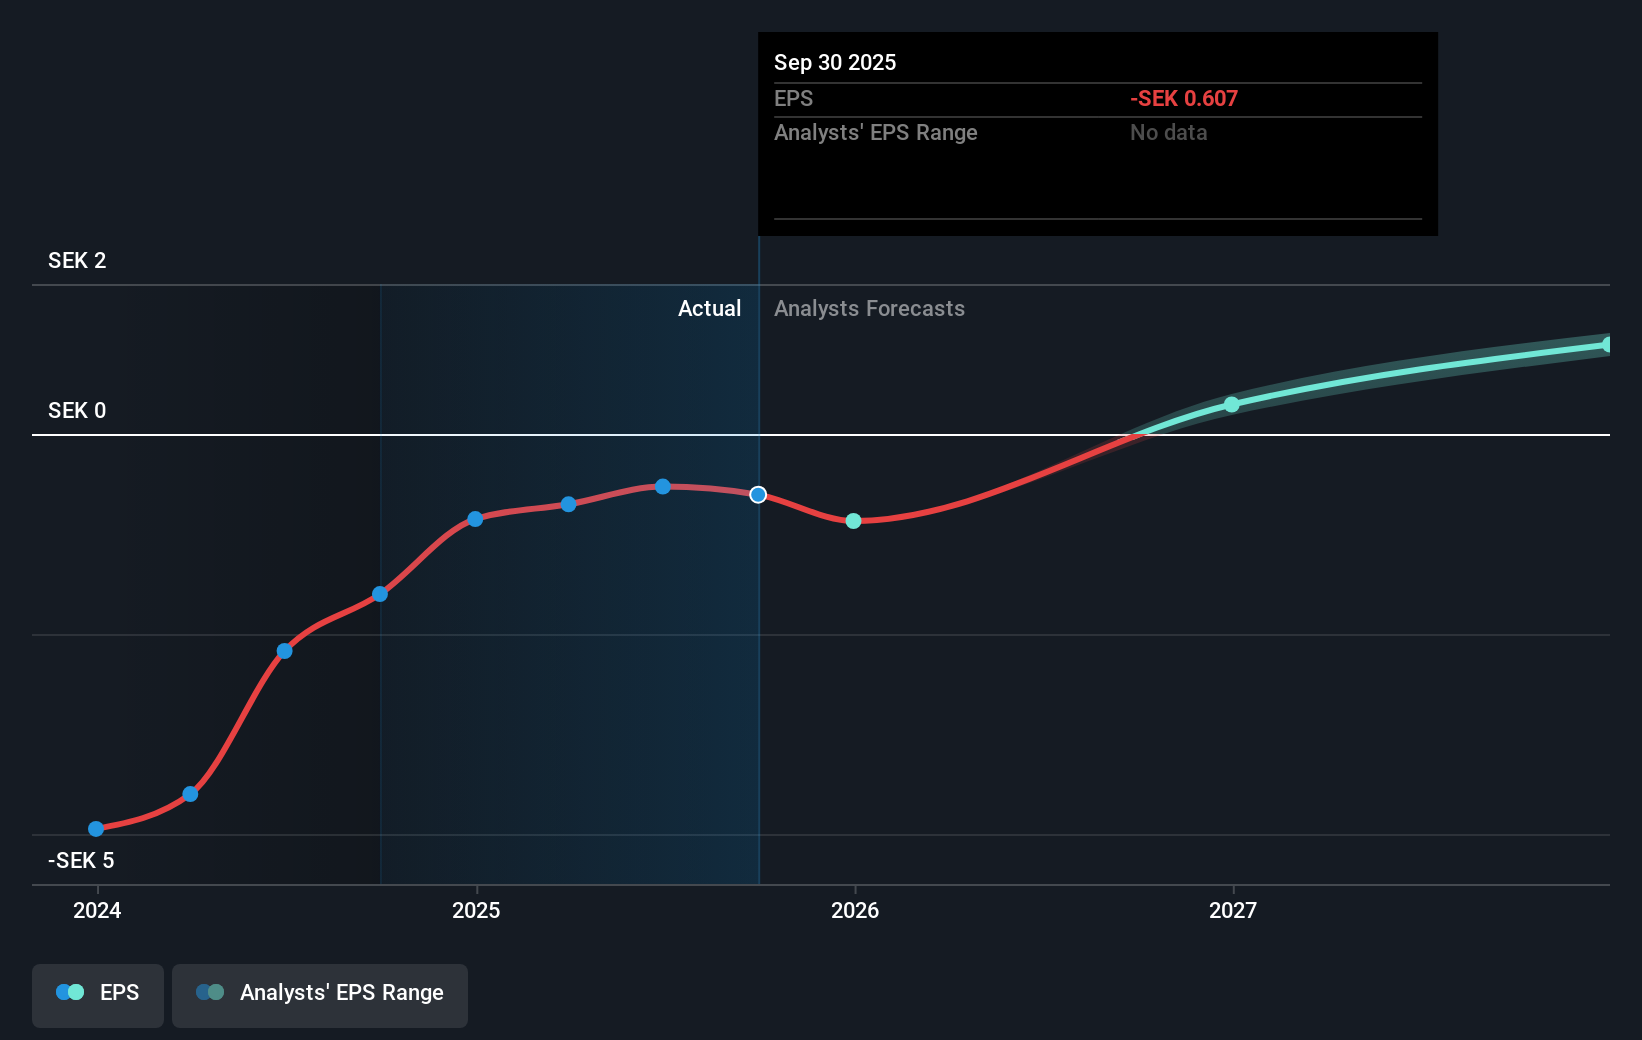
Task: Click the 2027 forecast data point
Action: (x=1232, y=404)
